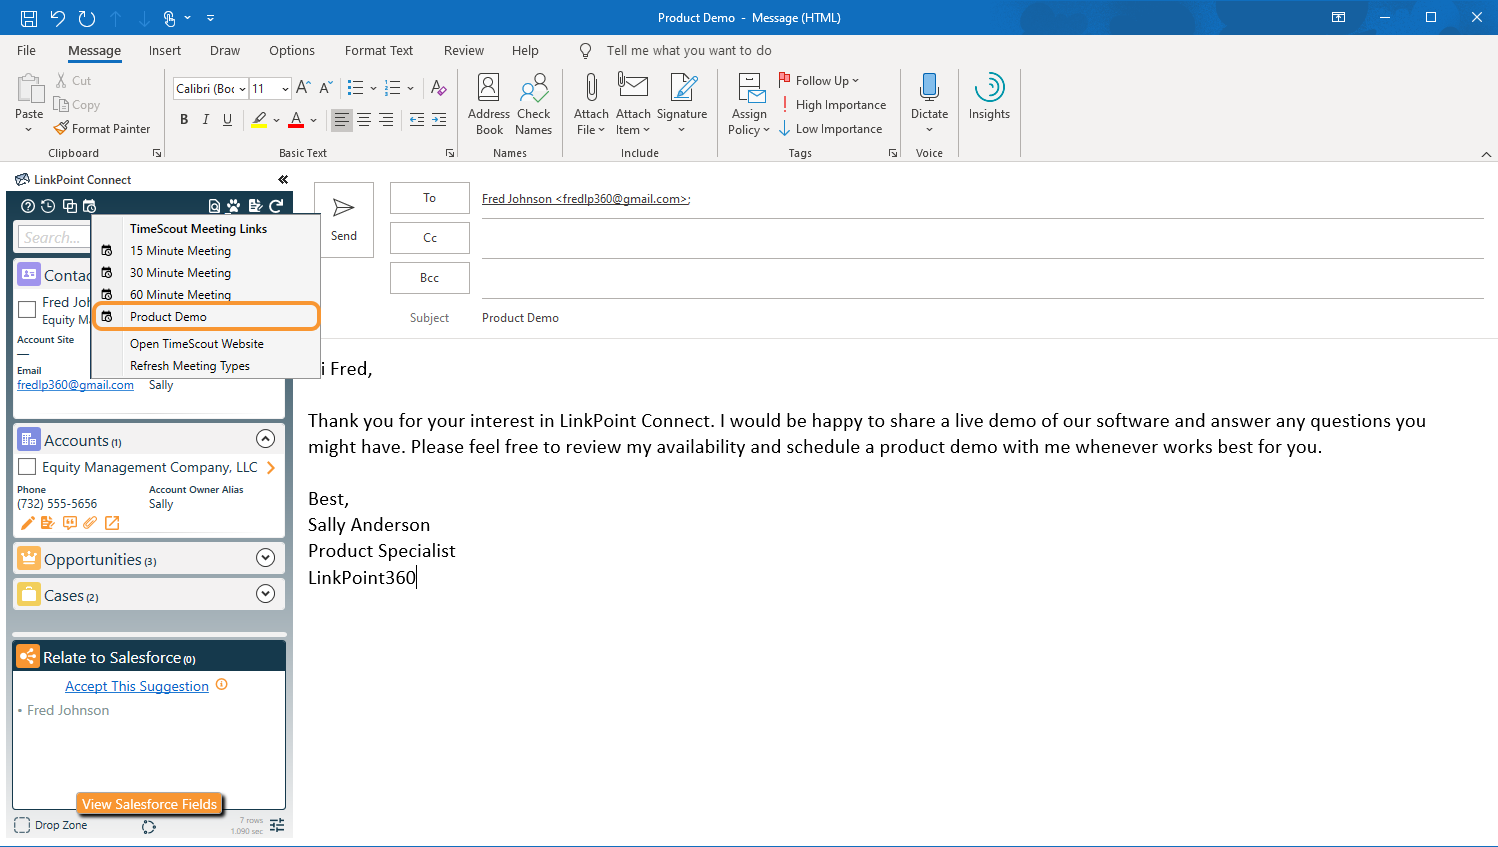Click View Salesforce Fields button
This screenshot has width=1498, height=847.
tap(149, 804)
